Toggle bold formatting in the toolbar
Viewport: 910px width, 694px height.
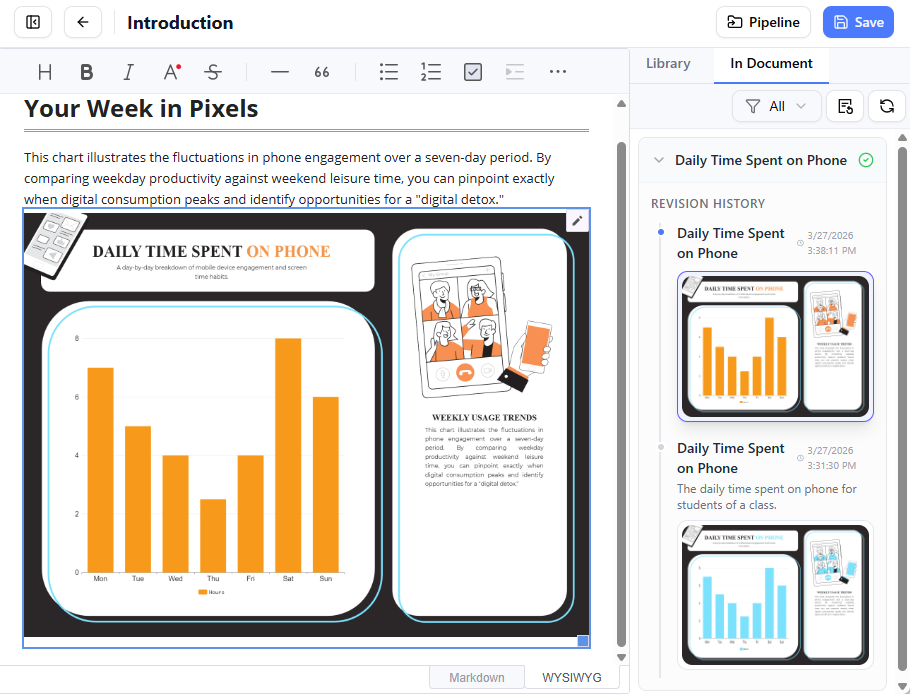point(86,71)
